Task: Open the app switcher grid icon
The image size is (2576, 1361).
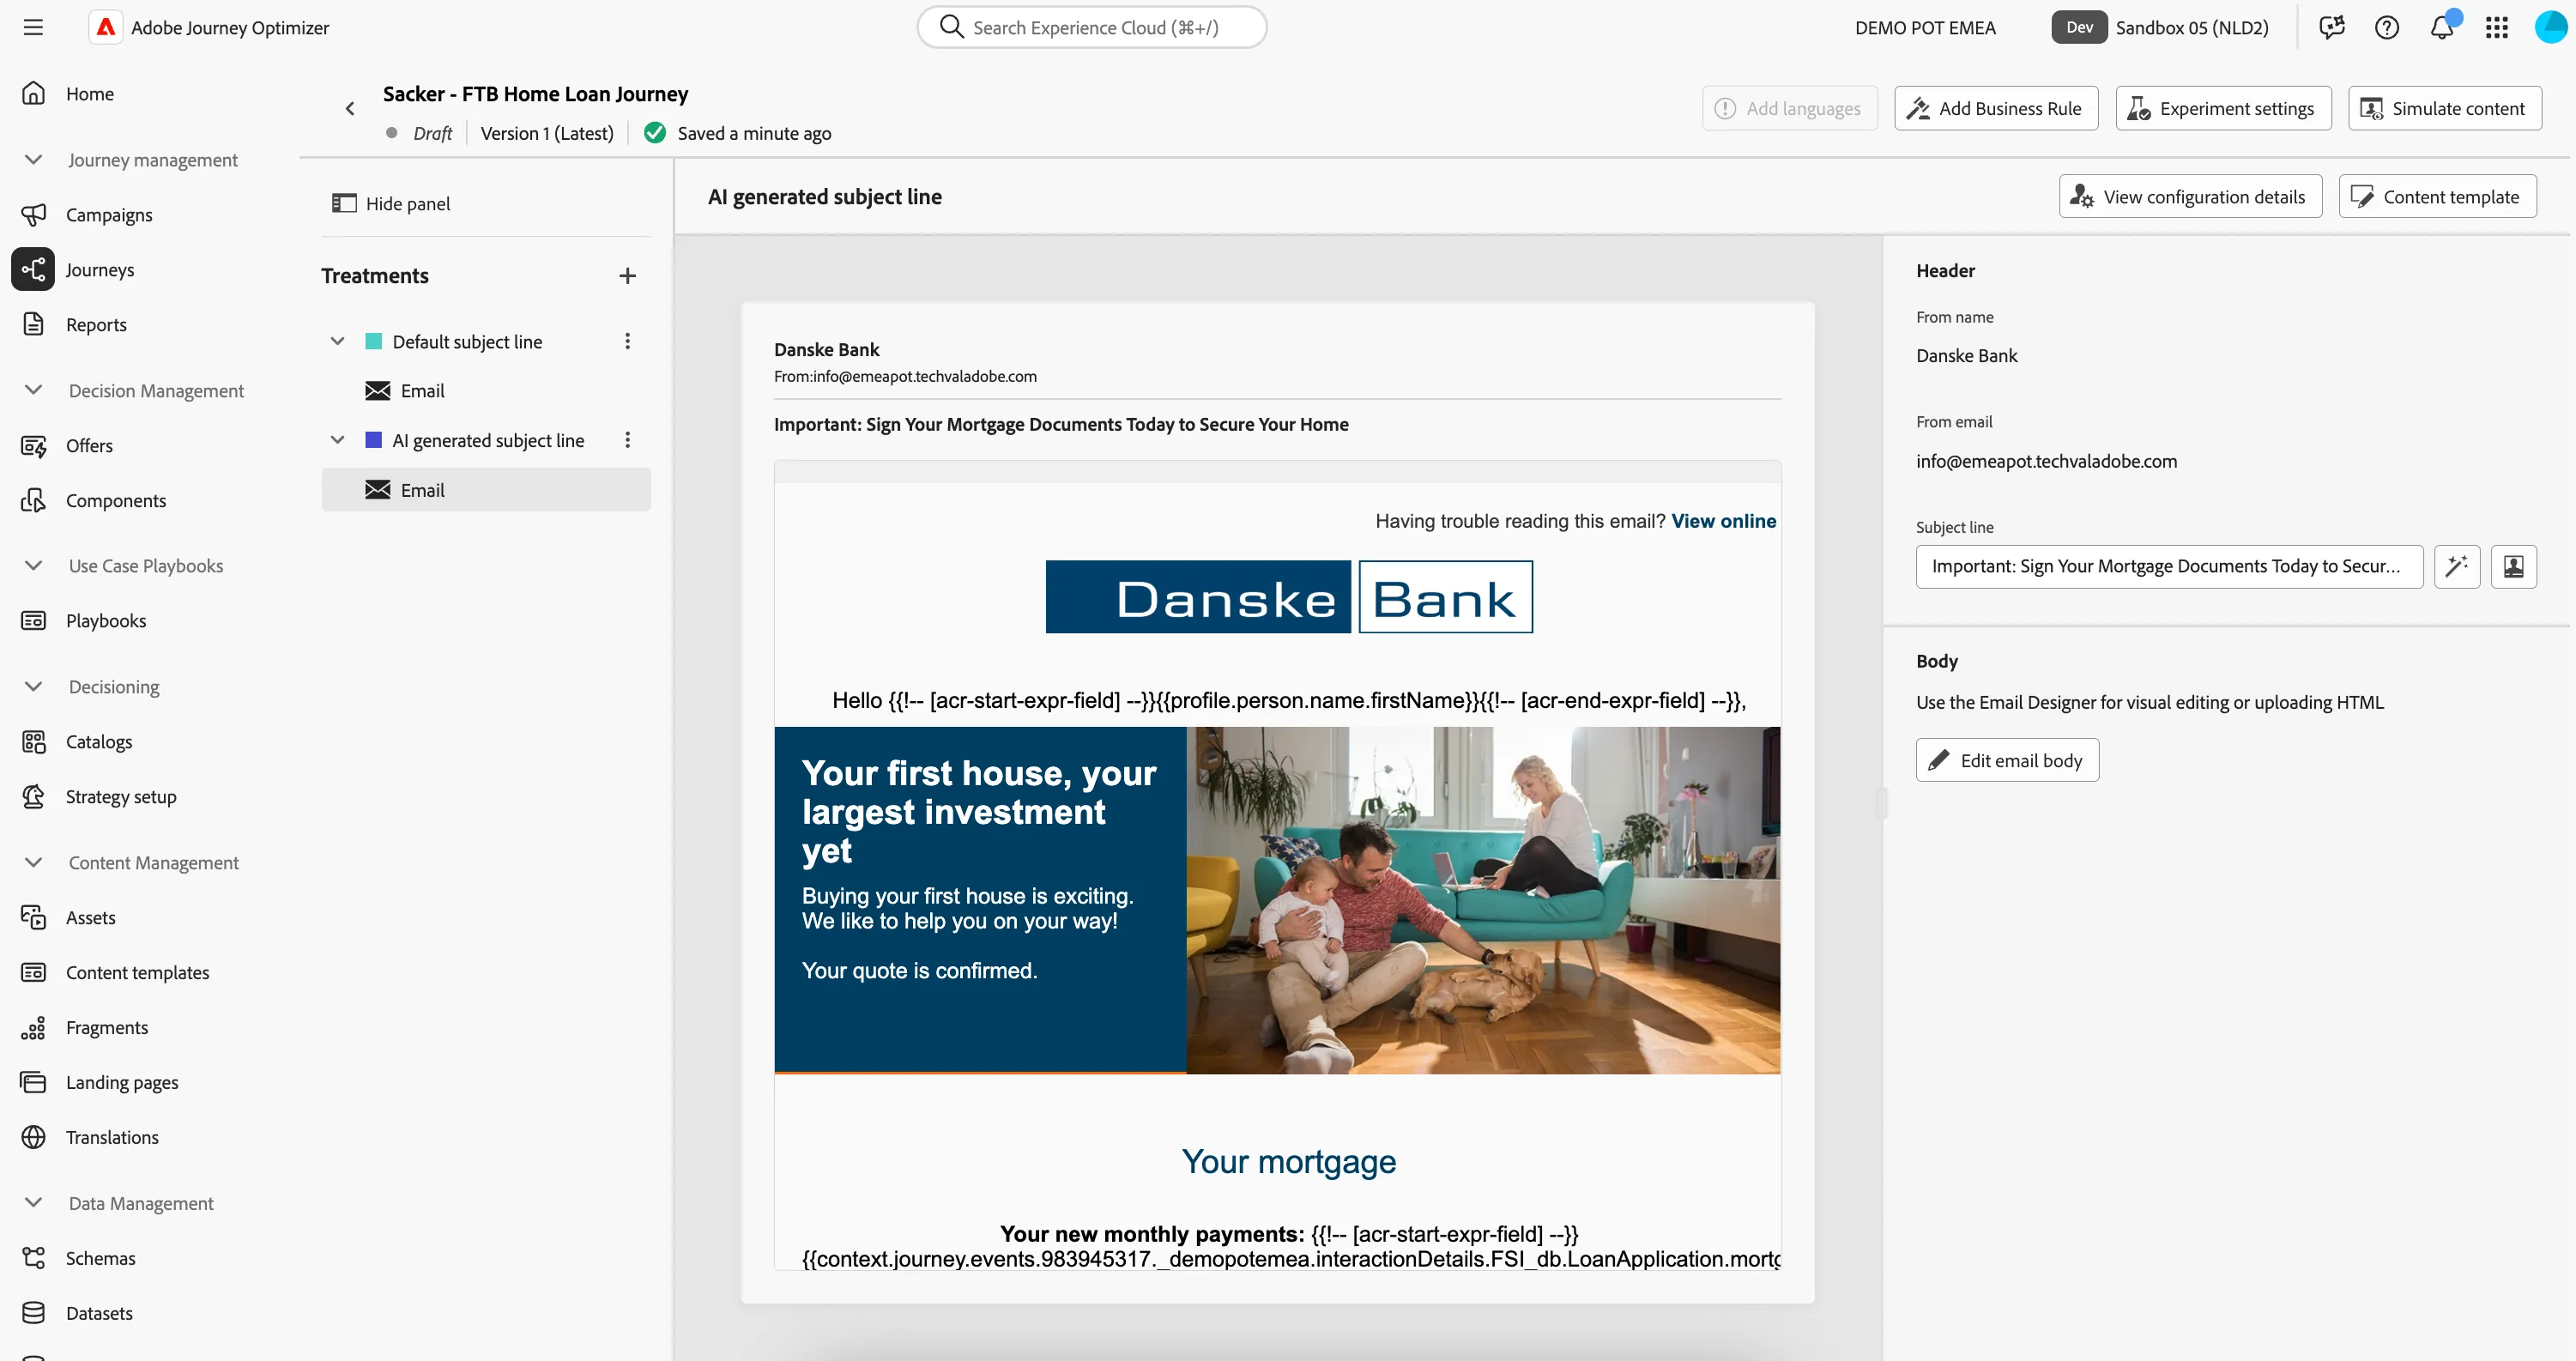Action: (x=2497, y=27)
